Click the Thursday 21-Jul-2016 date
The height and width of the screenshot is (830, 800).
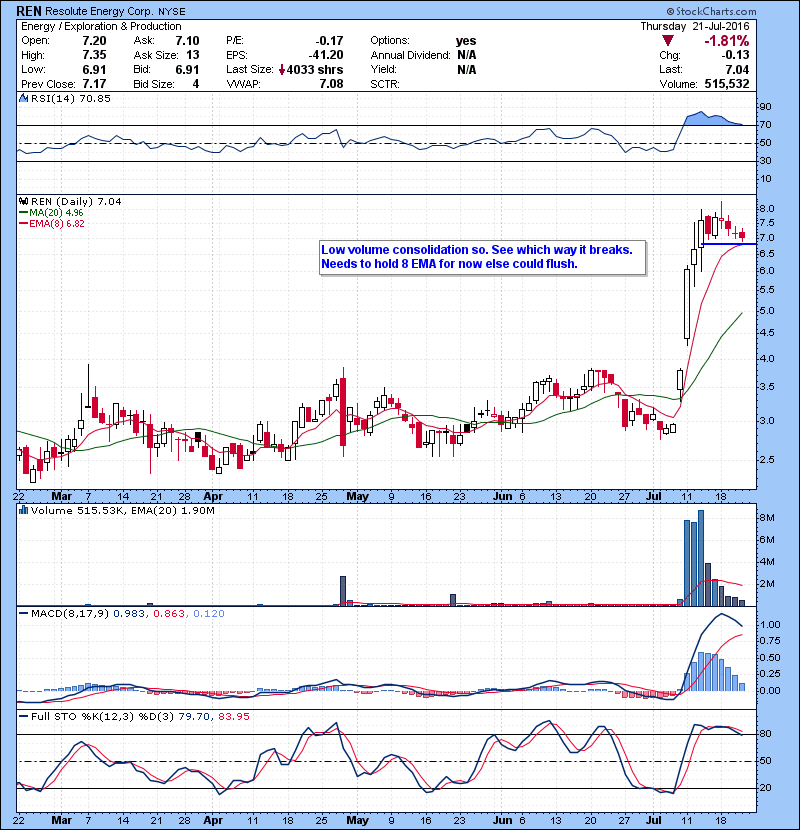coord(695,26)
